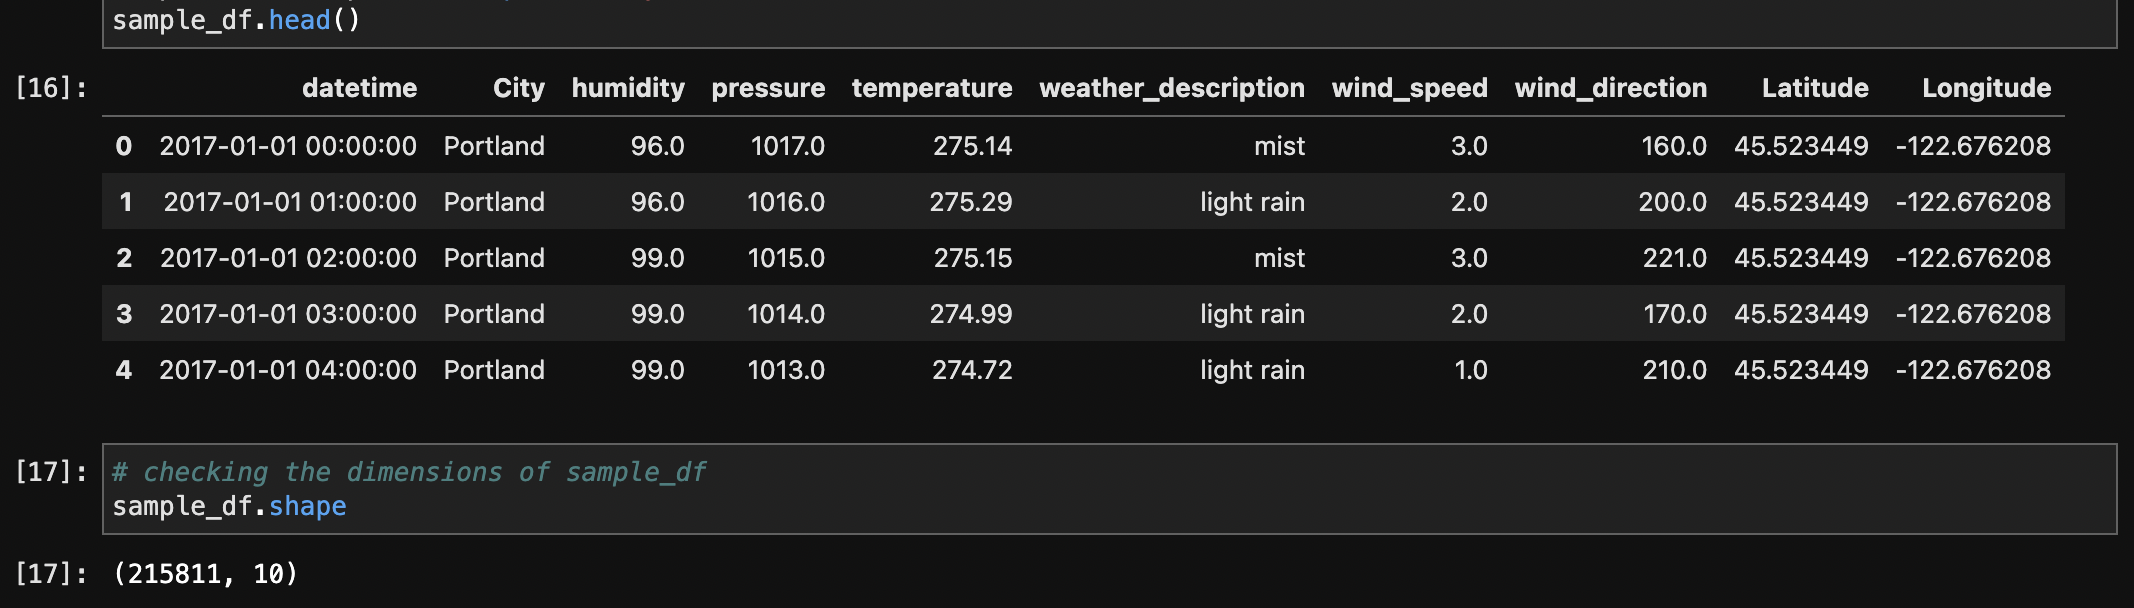The image size is (2134, 608).
Task: Click the checking dimensions comment line
Action: coord(409,472)
